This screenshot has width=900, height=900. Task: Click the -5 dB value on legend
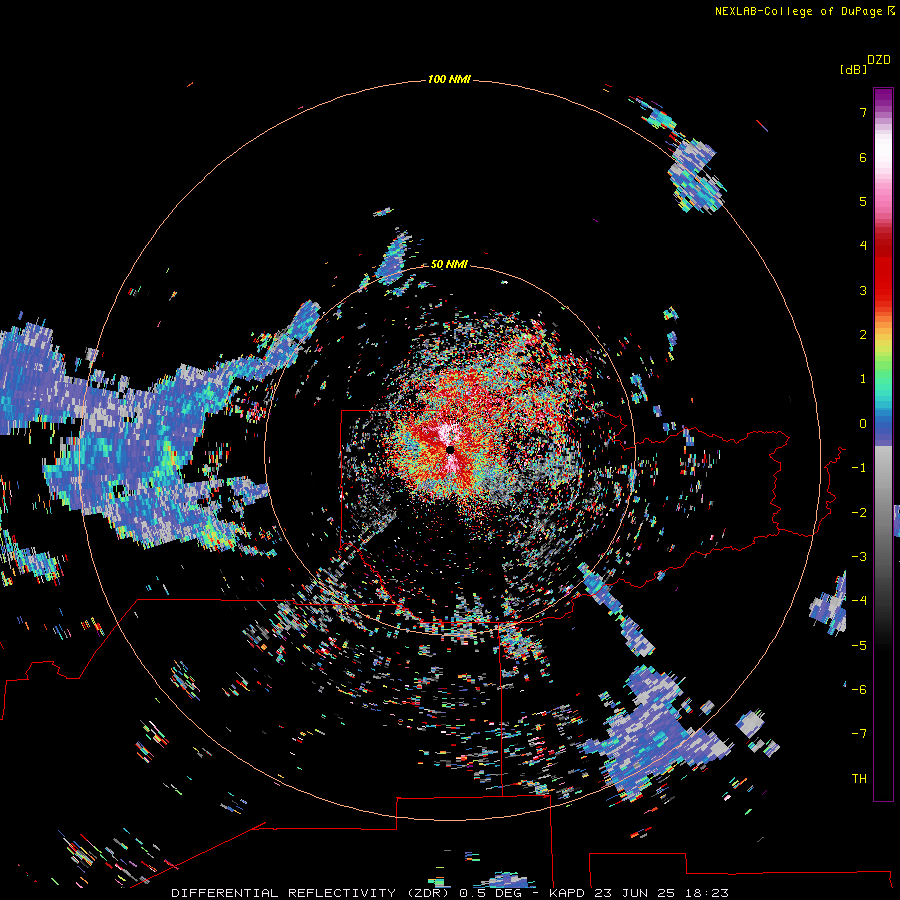859,646
